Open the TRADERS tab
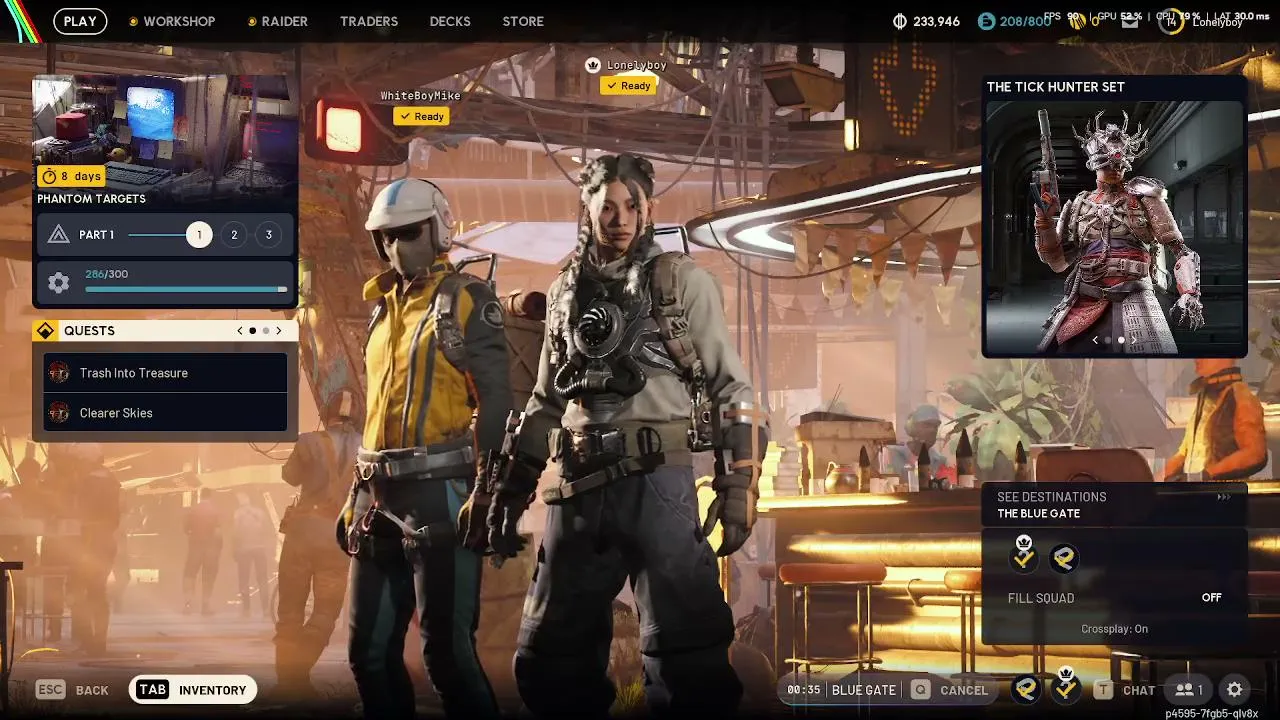 coord(369,21)
